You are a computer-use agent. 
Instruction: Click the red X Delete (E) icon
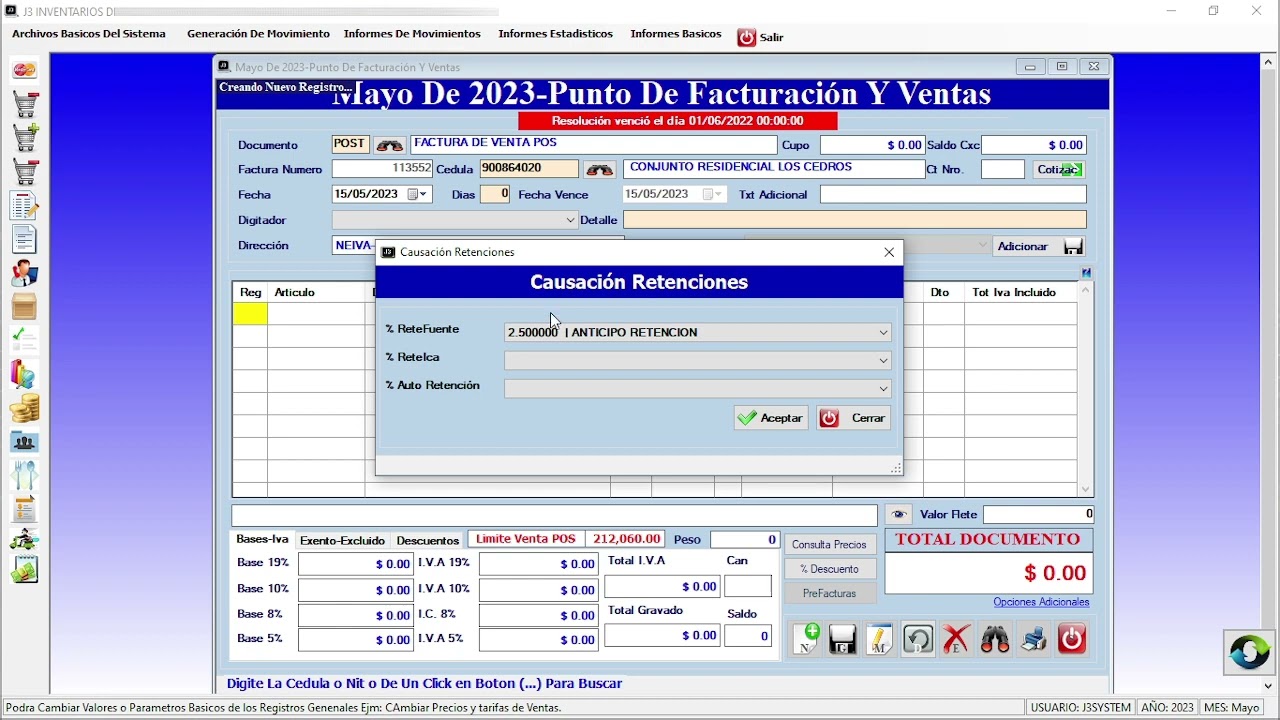956,639
